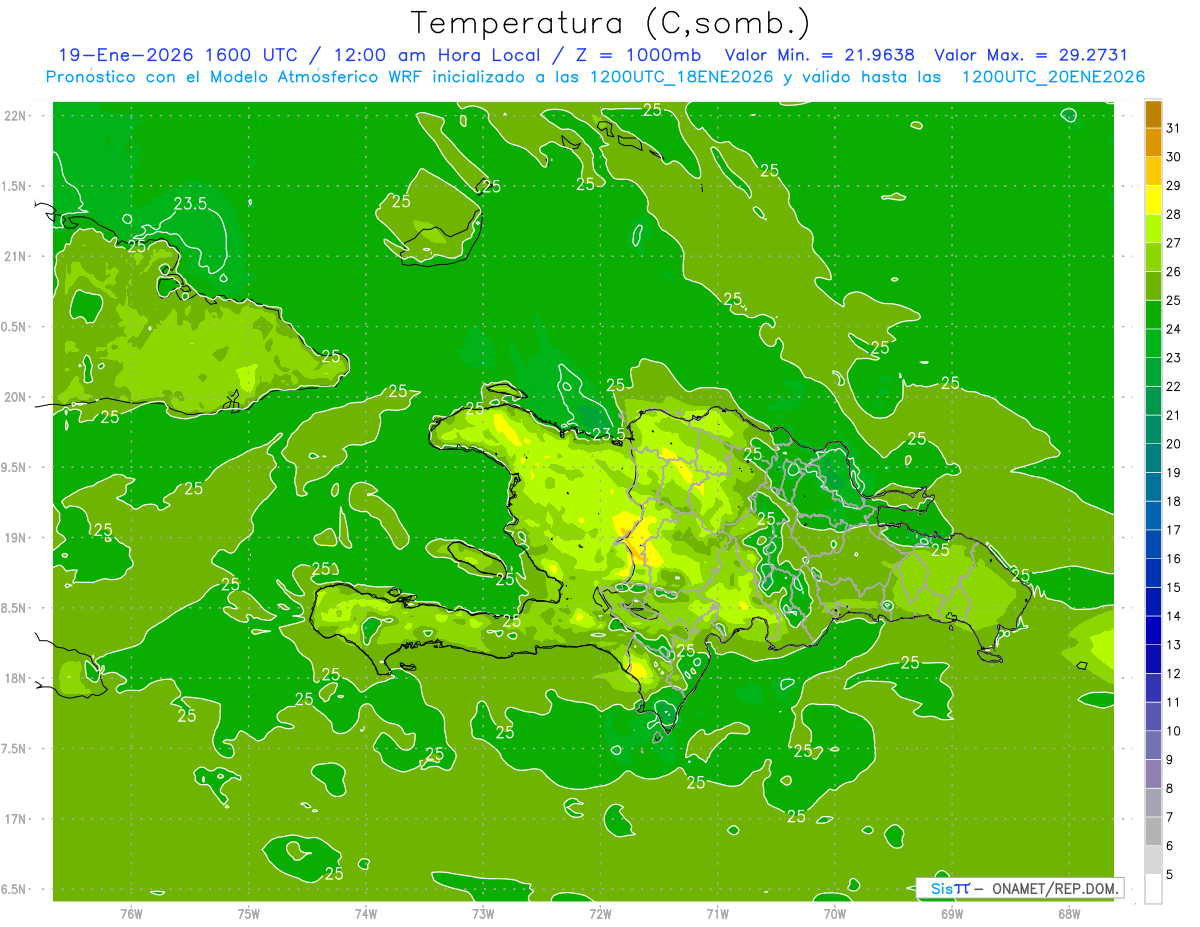Screen dimensions: 1200x927
Task: Click the "1200UTC_18ENE2026" initialization time
Action: pos(682,77)
